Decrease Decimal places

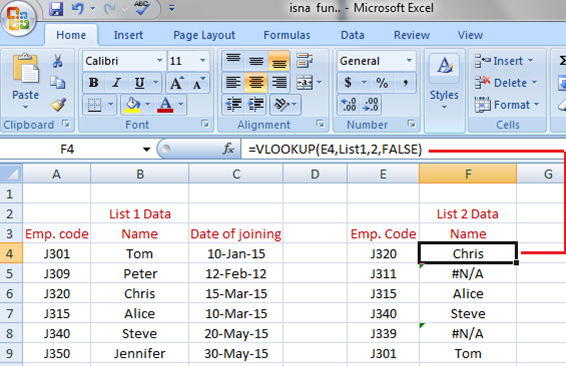pos(371,105)
